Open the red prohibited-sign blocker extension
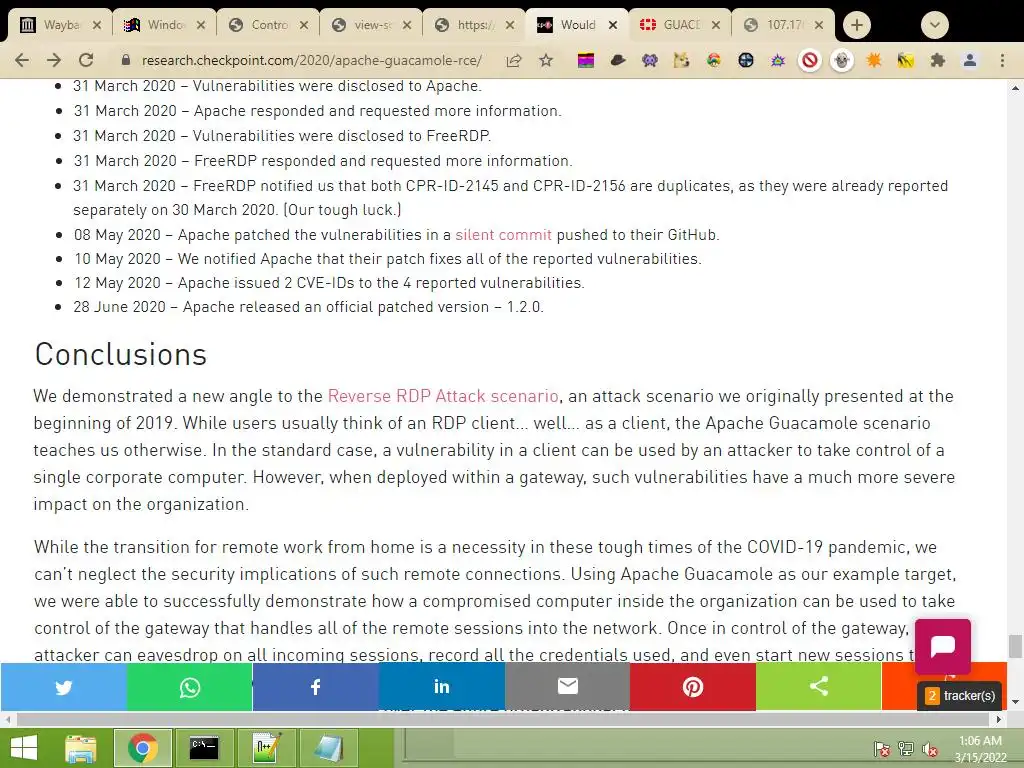 810,61
